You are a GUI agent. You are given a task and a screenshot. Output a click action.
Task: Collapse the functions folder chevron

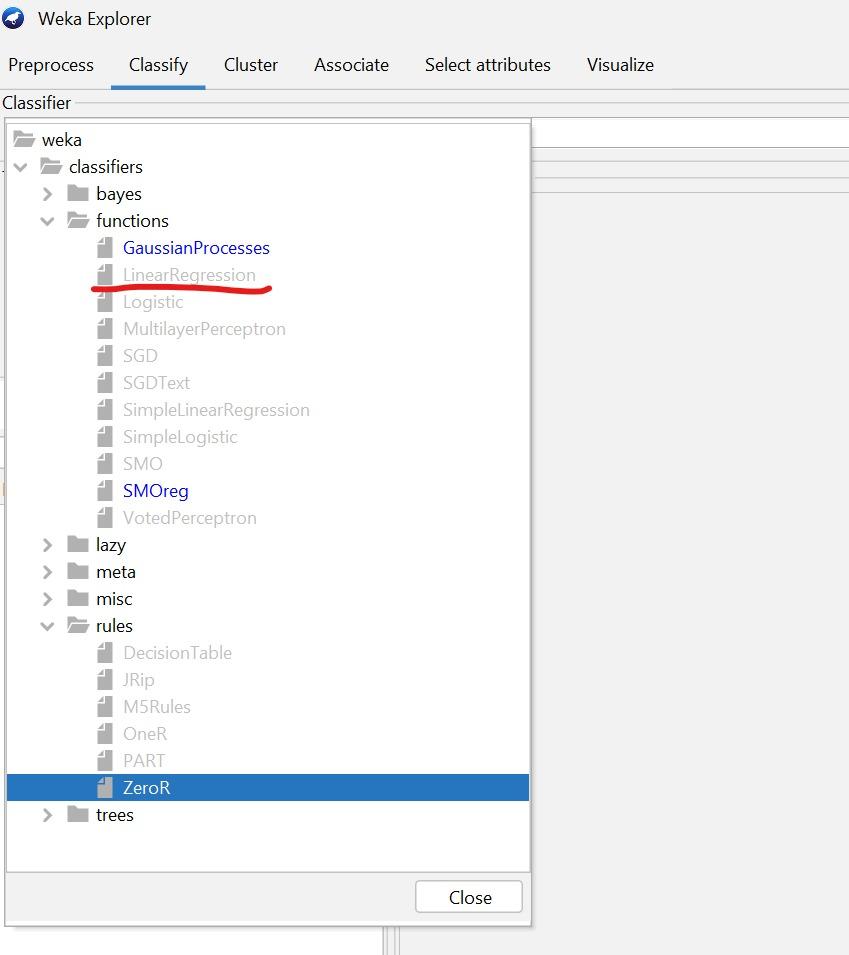coord(48,221)
